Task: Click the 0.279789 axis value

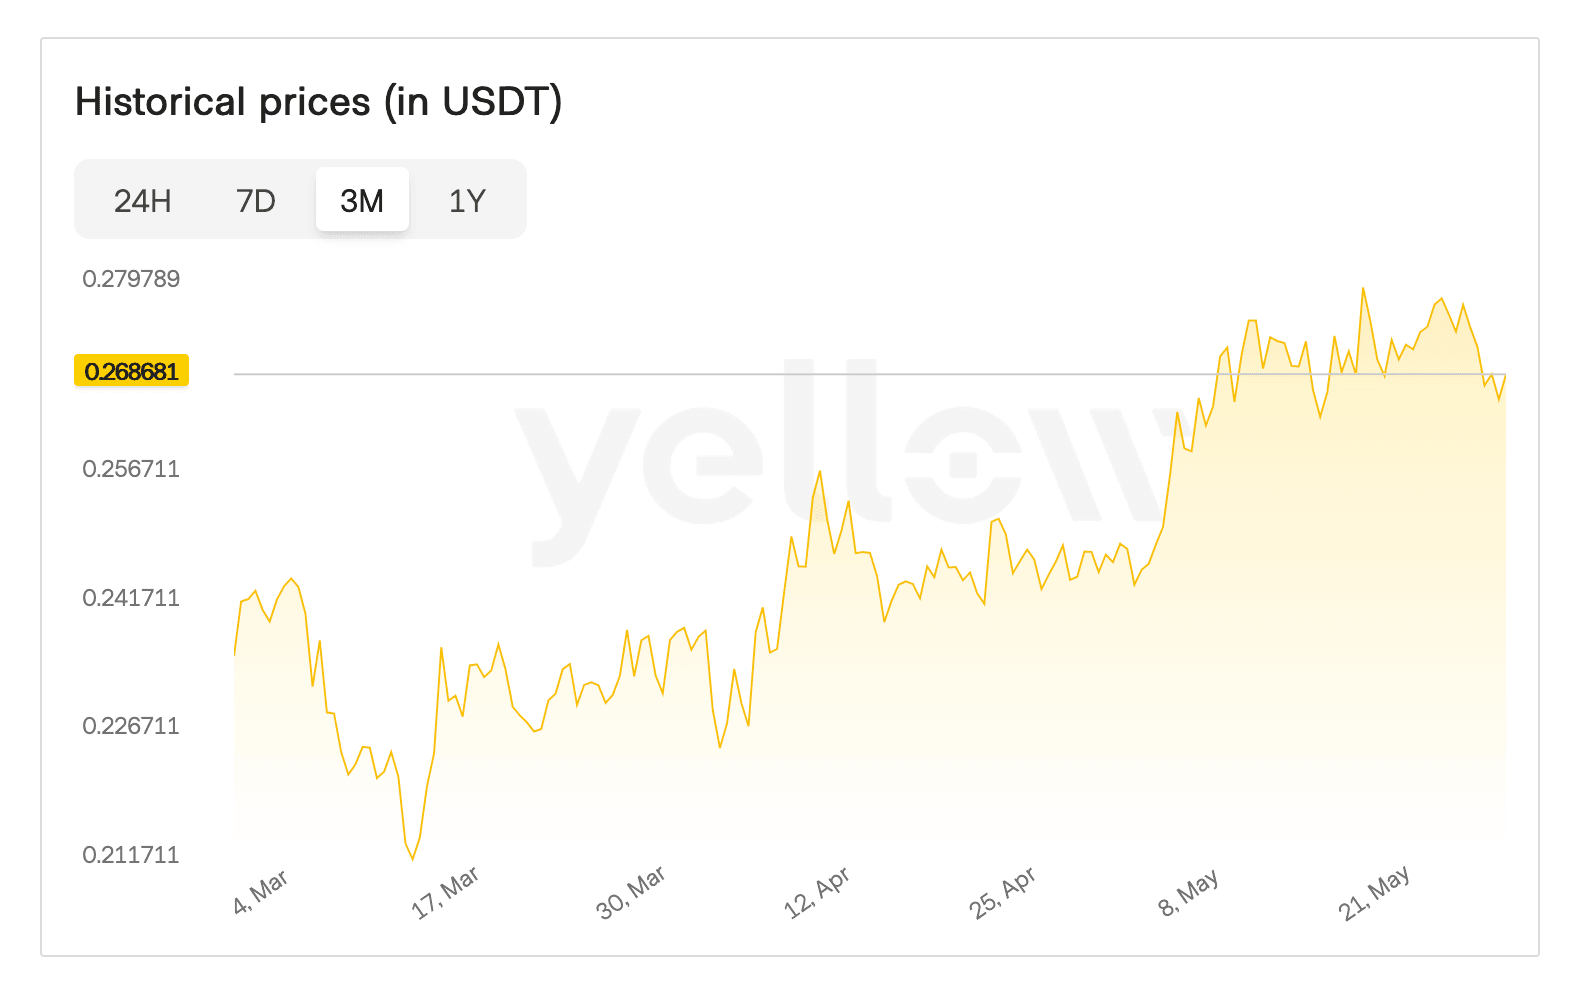Action: click(131, 278)
